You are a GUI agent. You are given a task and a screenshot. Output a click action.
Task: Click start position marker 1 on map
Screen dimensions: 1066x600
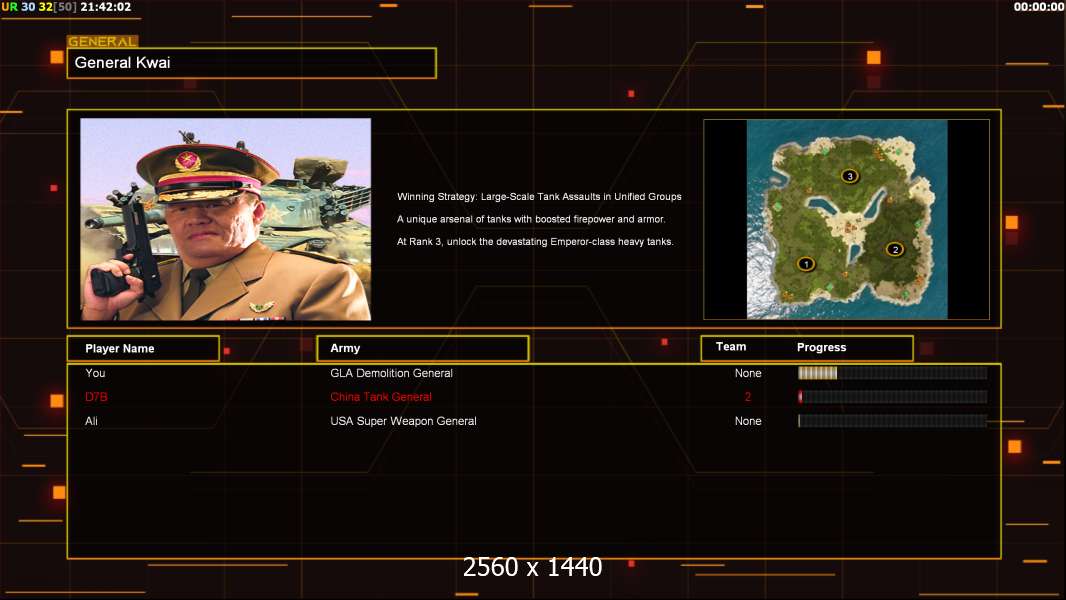coord(806,264)
